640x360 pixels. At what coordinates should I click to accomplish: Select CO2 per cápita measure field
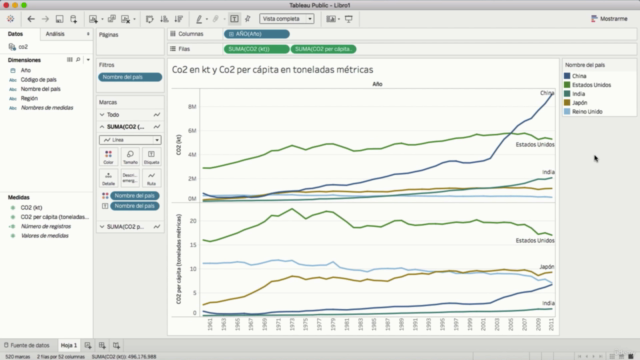point(54,217)
